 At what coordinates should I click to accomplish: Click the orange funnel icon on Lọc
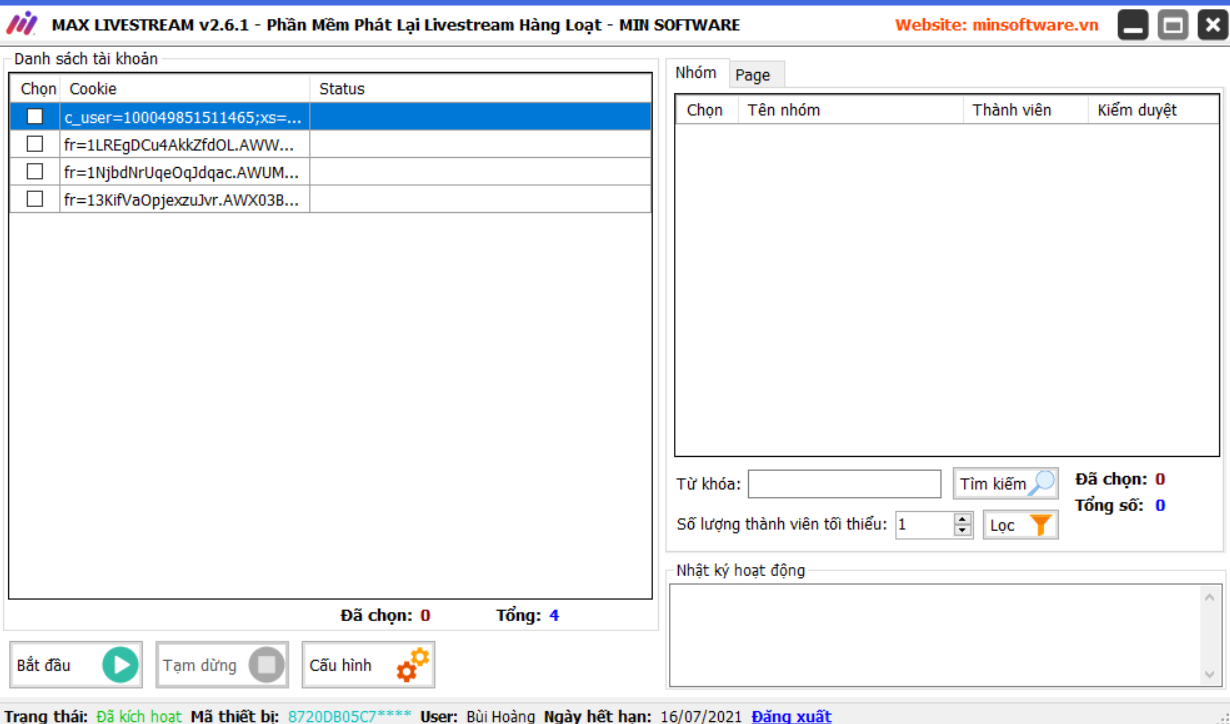click(x=1040, y=525)
